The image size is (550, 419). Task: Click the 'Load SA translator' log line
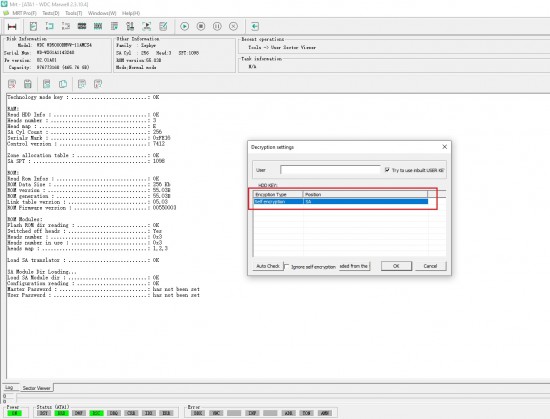coord(83,260)
